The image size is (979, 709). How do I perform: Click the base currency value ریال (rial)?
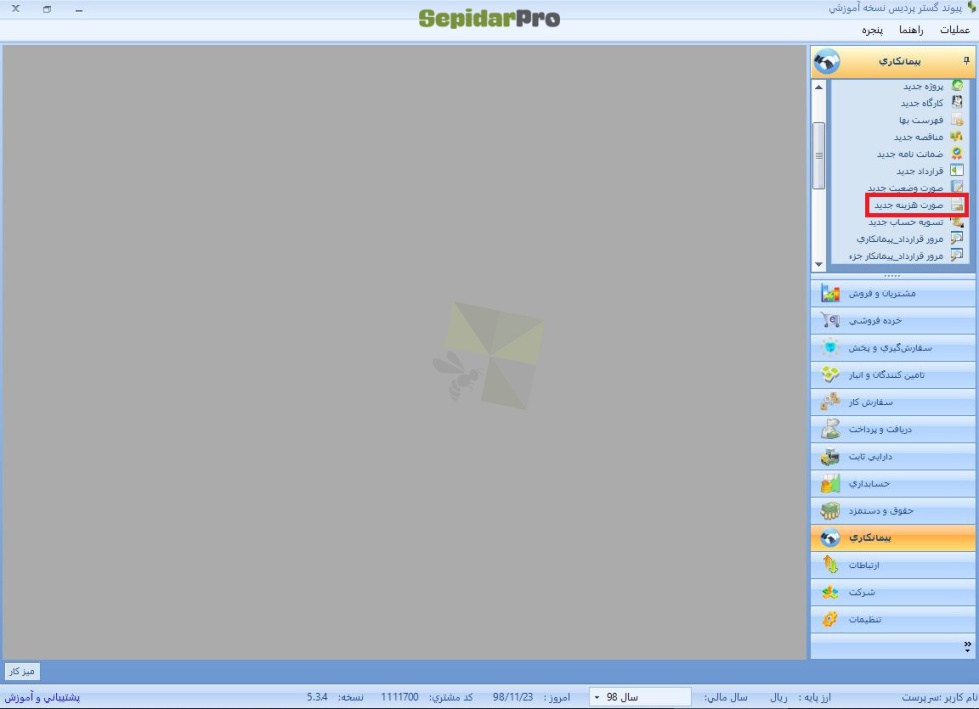click(779, 697)
